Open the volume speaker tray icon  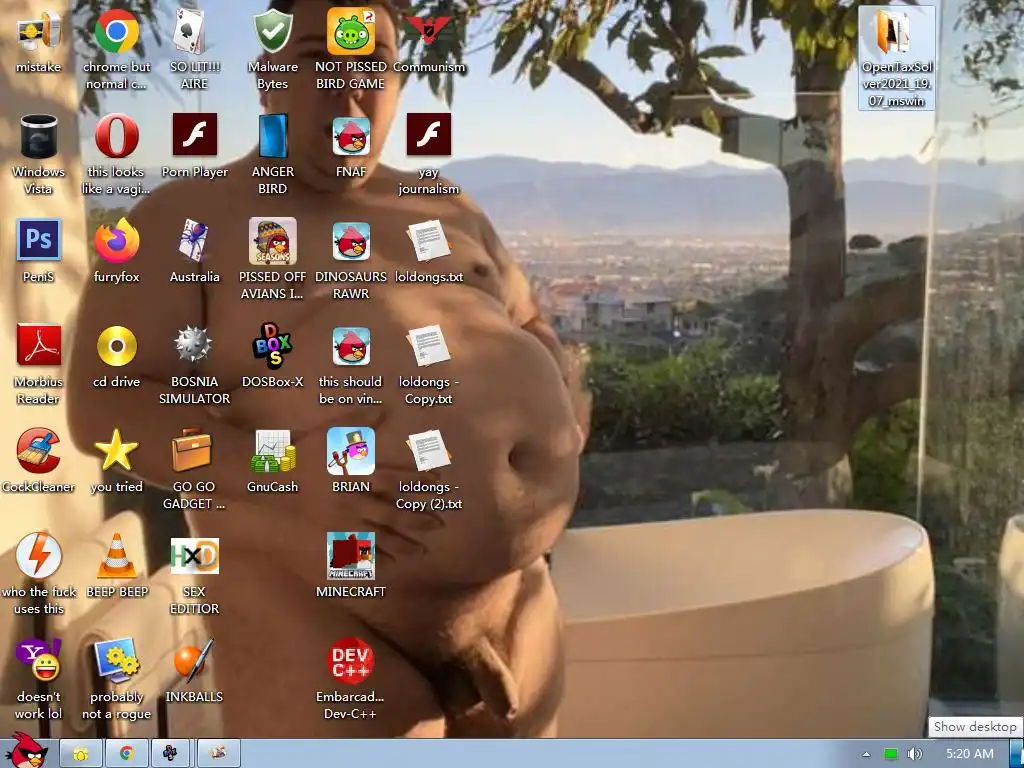pyautogui.click(x=914, y=754)
